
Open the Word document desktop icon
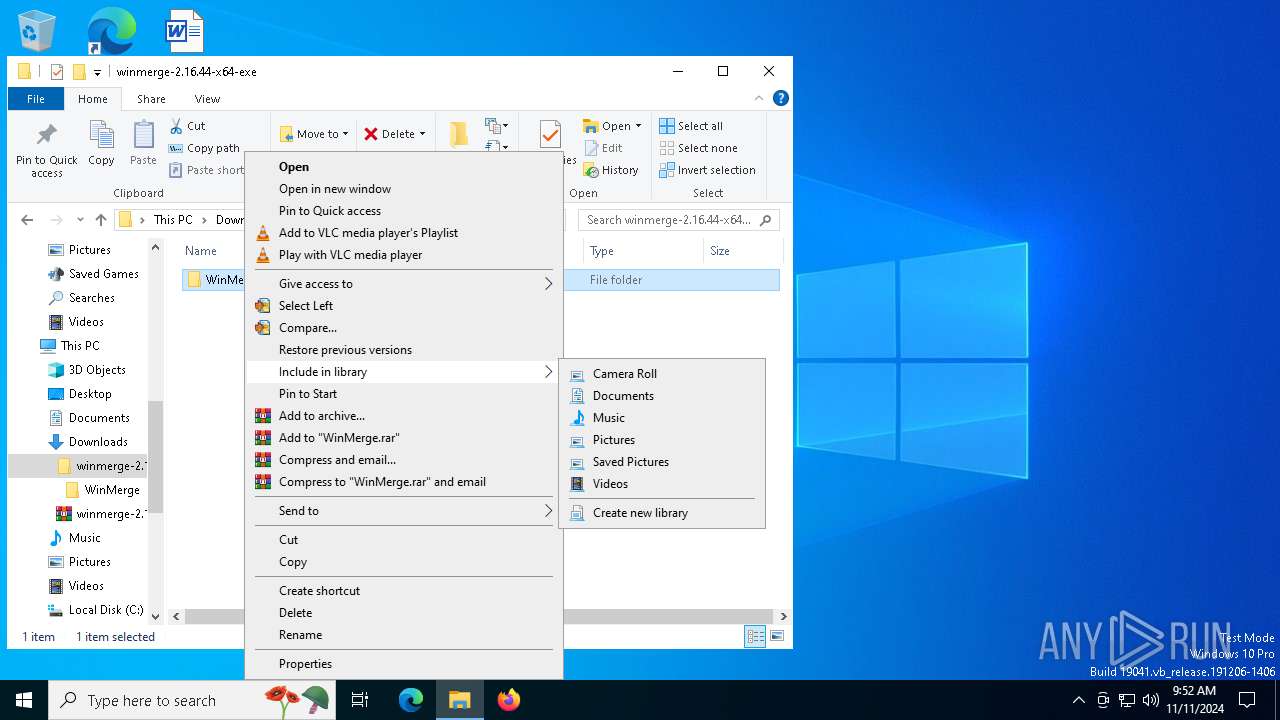tap(185, 30)
